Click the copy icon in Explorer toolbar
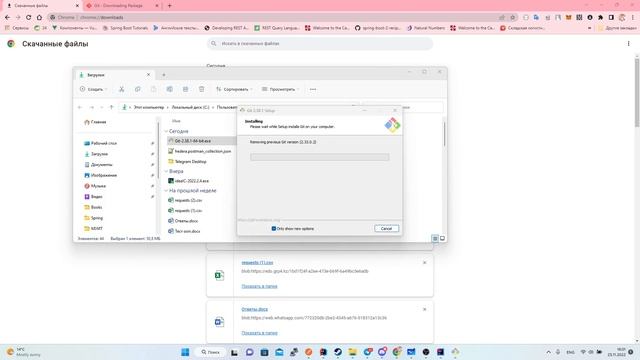The image size is (640, 360). pos(138,89)
